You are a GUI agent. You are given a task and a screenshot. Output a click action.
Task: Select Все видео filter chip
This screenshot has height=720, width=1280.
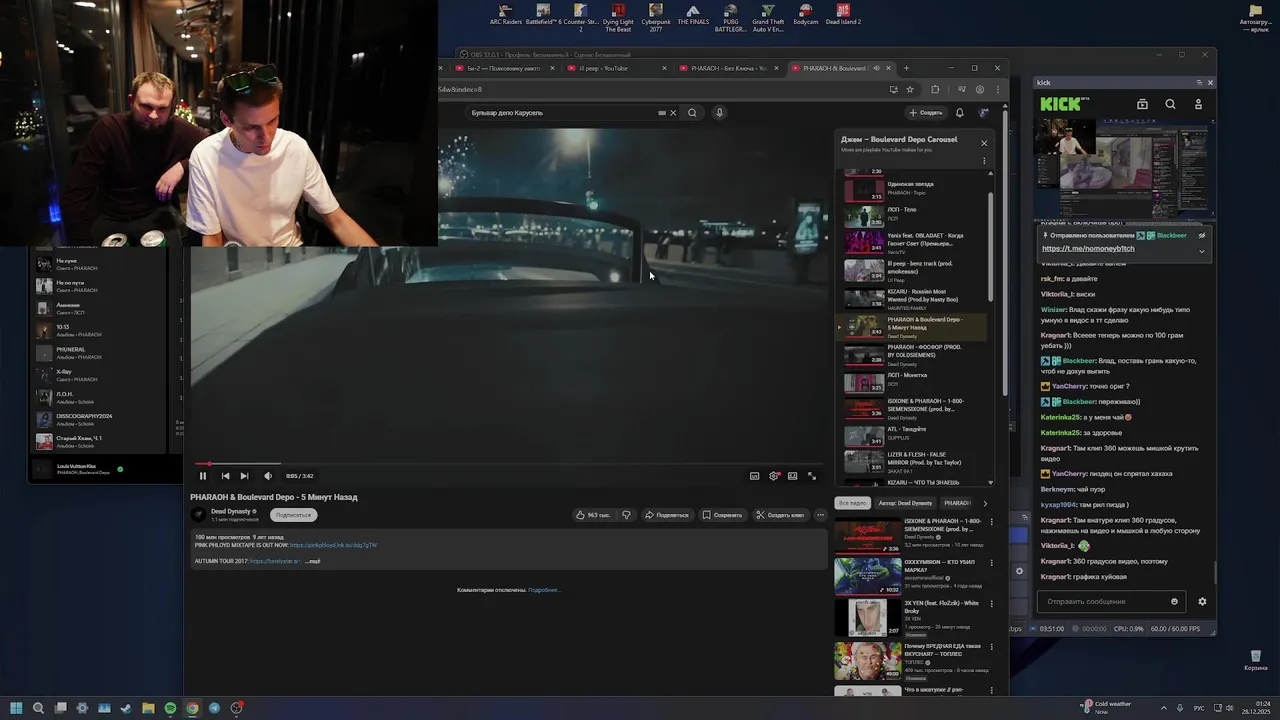pos(853,503)
